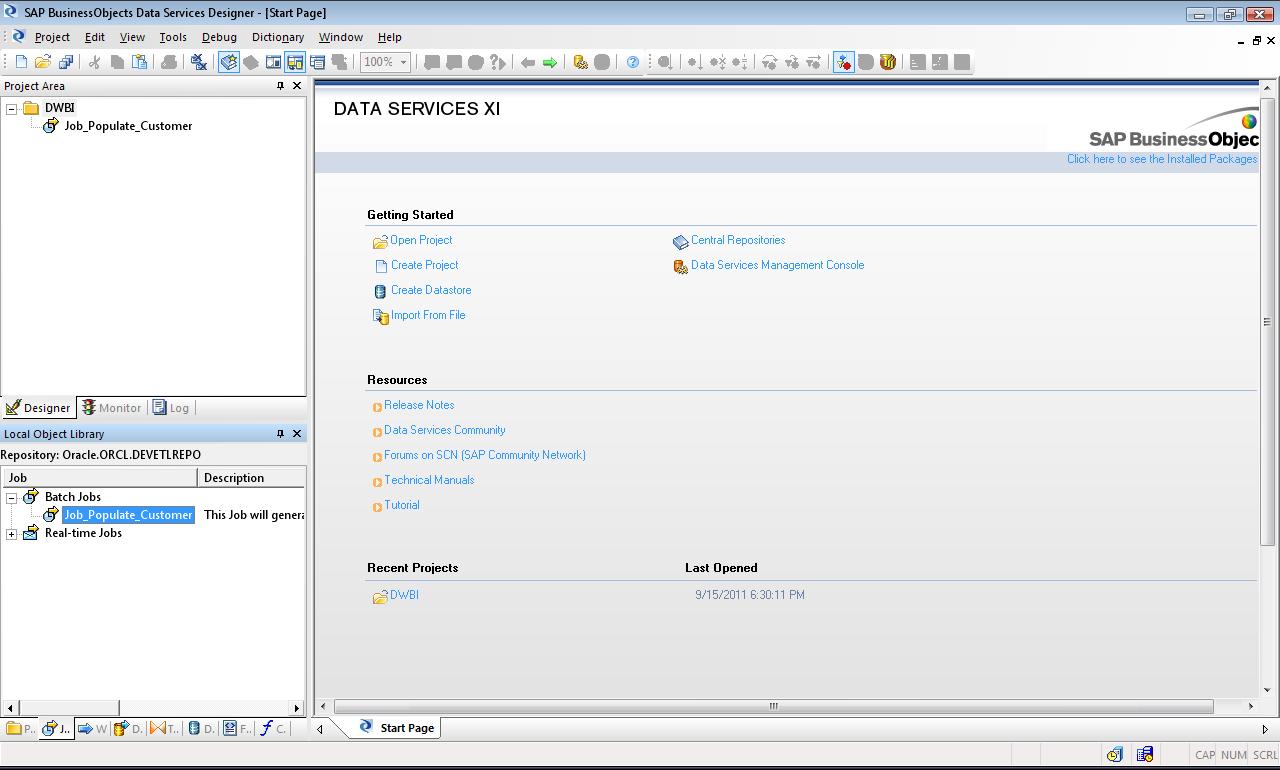The image size is (1280, 770).
Task: Click the Central Repositories link
Action: tap(738, 240)
